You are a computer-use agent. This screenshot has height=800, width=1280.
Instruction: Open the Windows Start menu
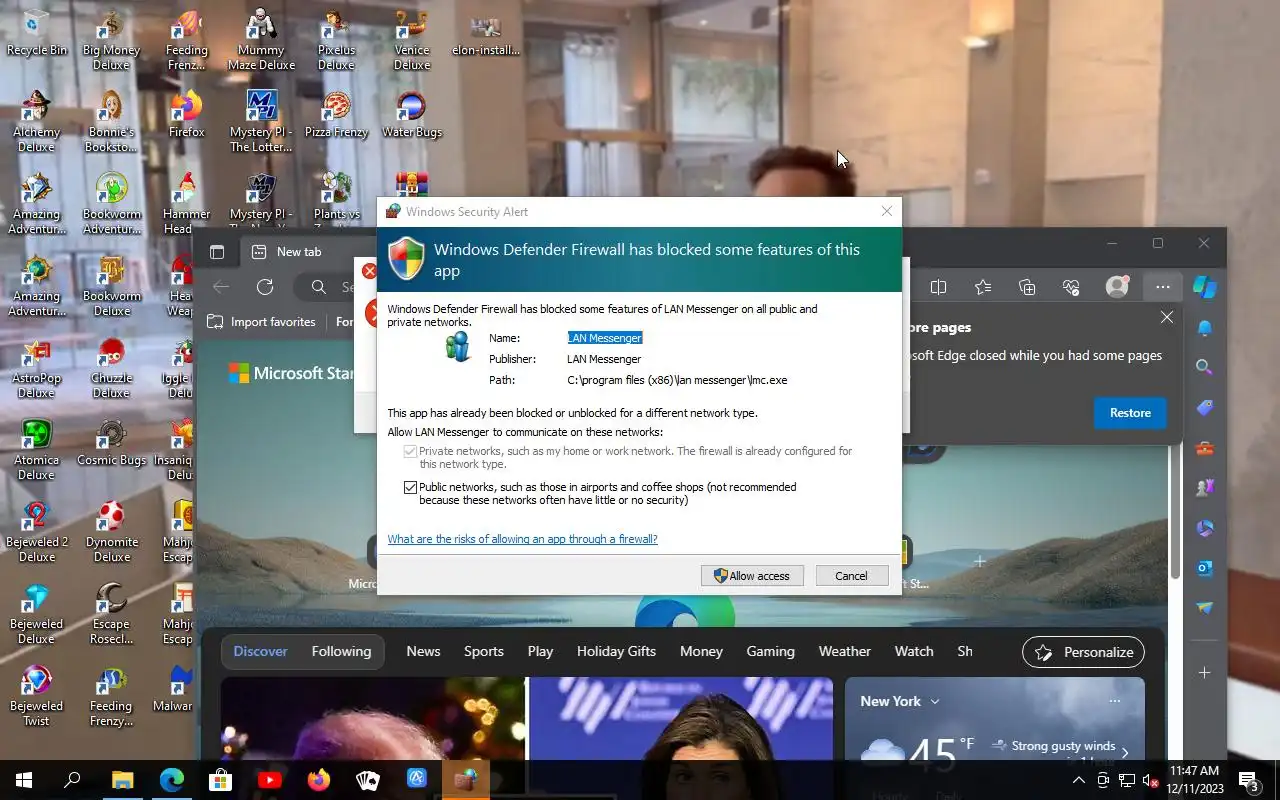(x=24, y=780)
